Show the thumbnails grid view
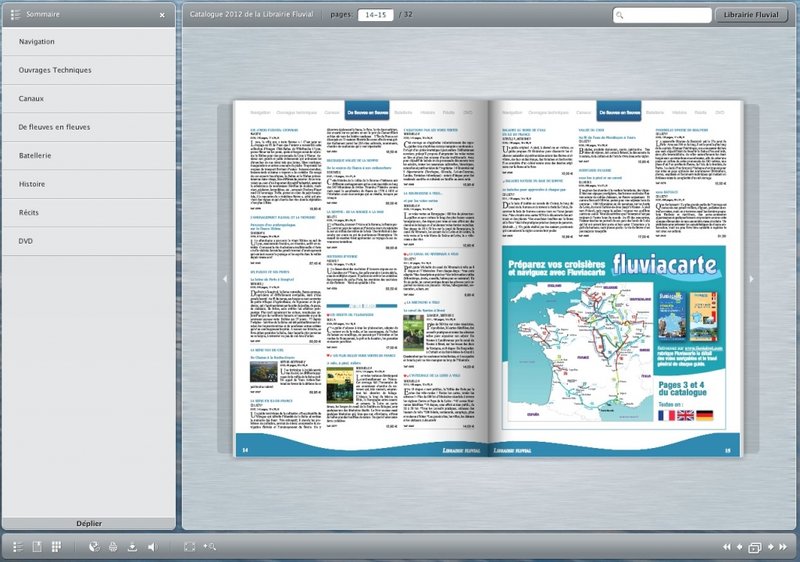The image size is (800, 562). click(56, 547)
